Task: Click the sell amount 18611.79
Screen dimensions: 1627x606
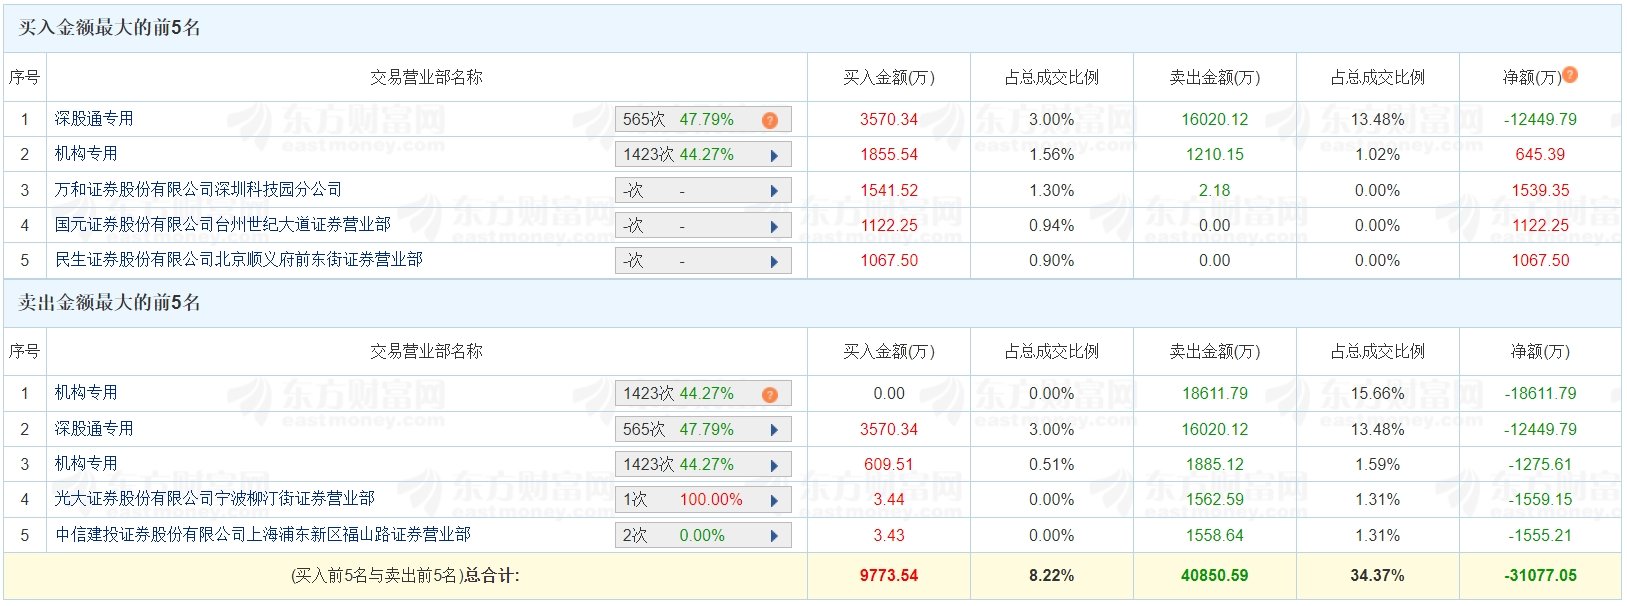Action: [x=1215, y=394]
